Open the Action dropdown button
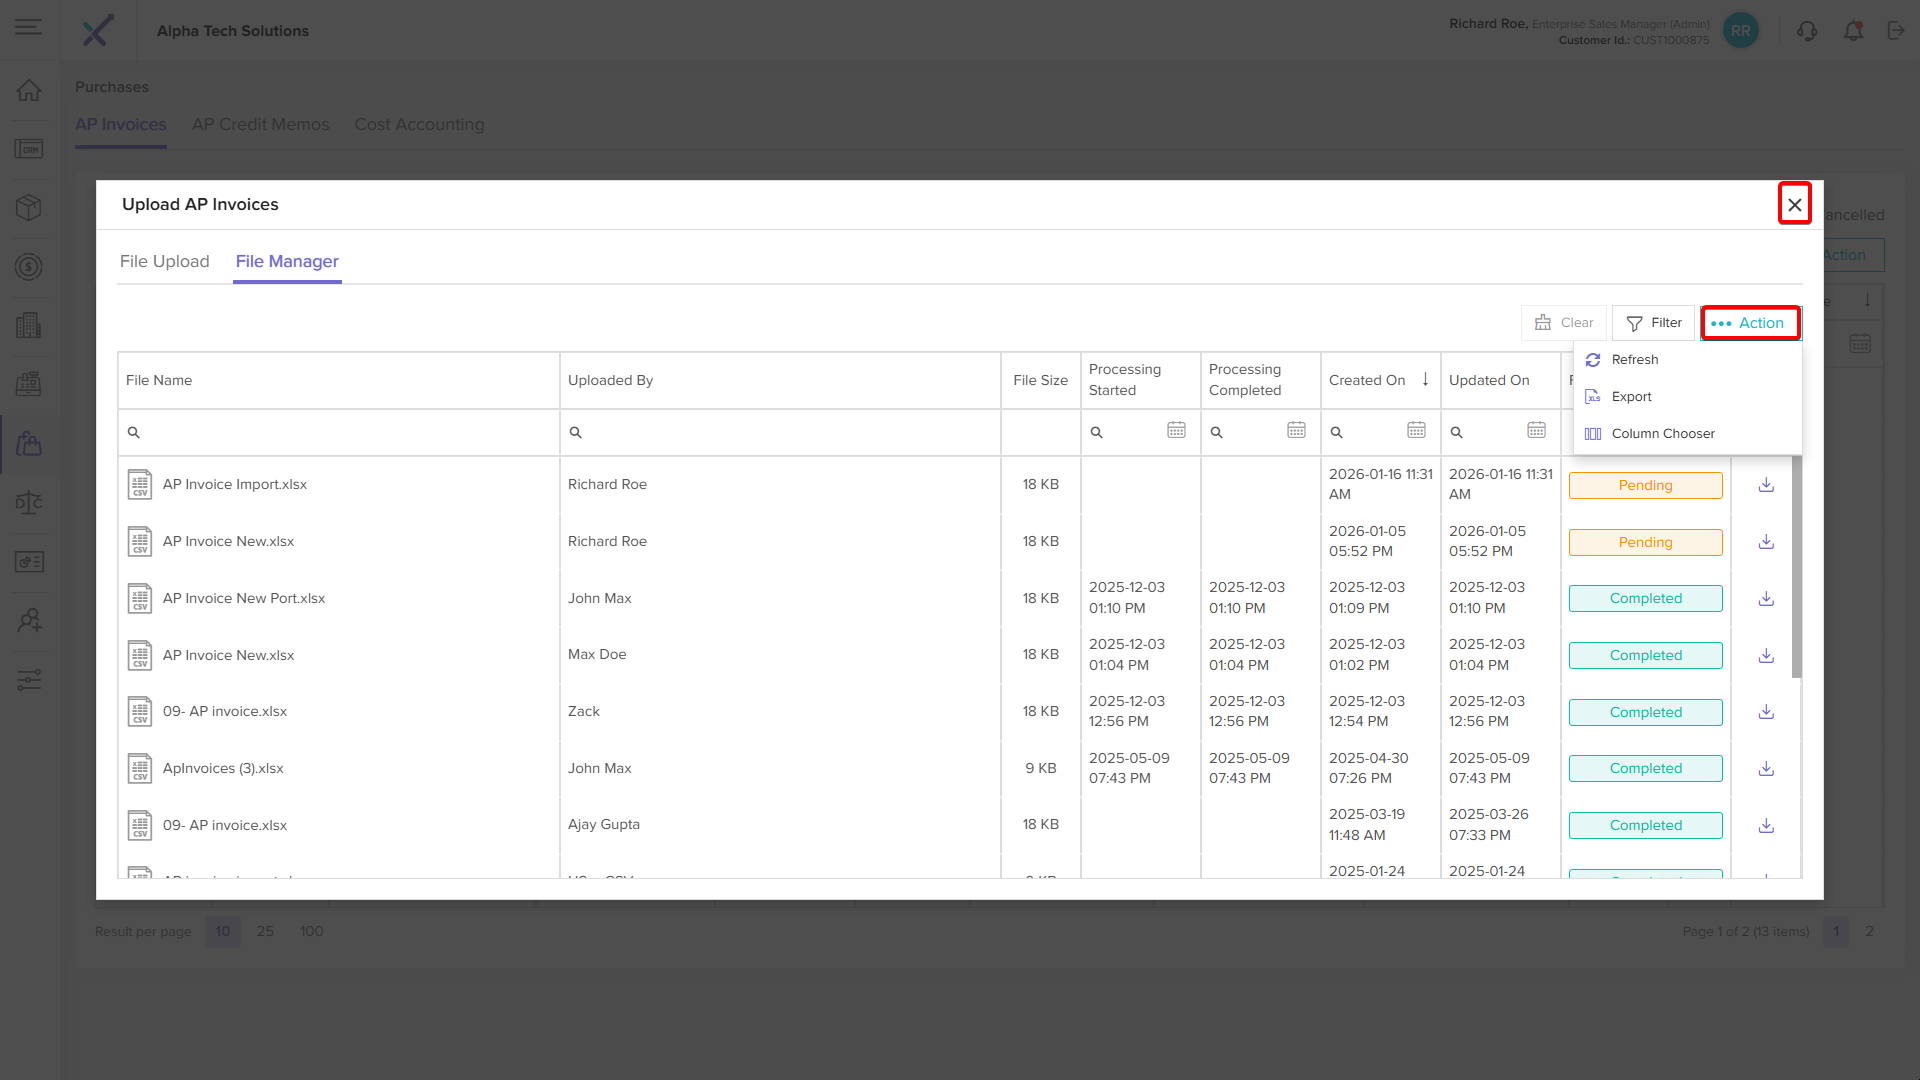The width and height of the screenshot is (1920, 1080). click(1750, 323)
